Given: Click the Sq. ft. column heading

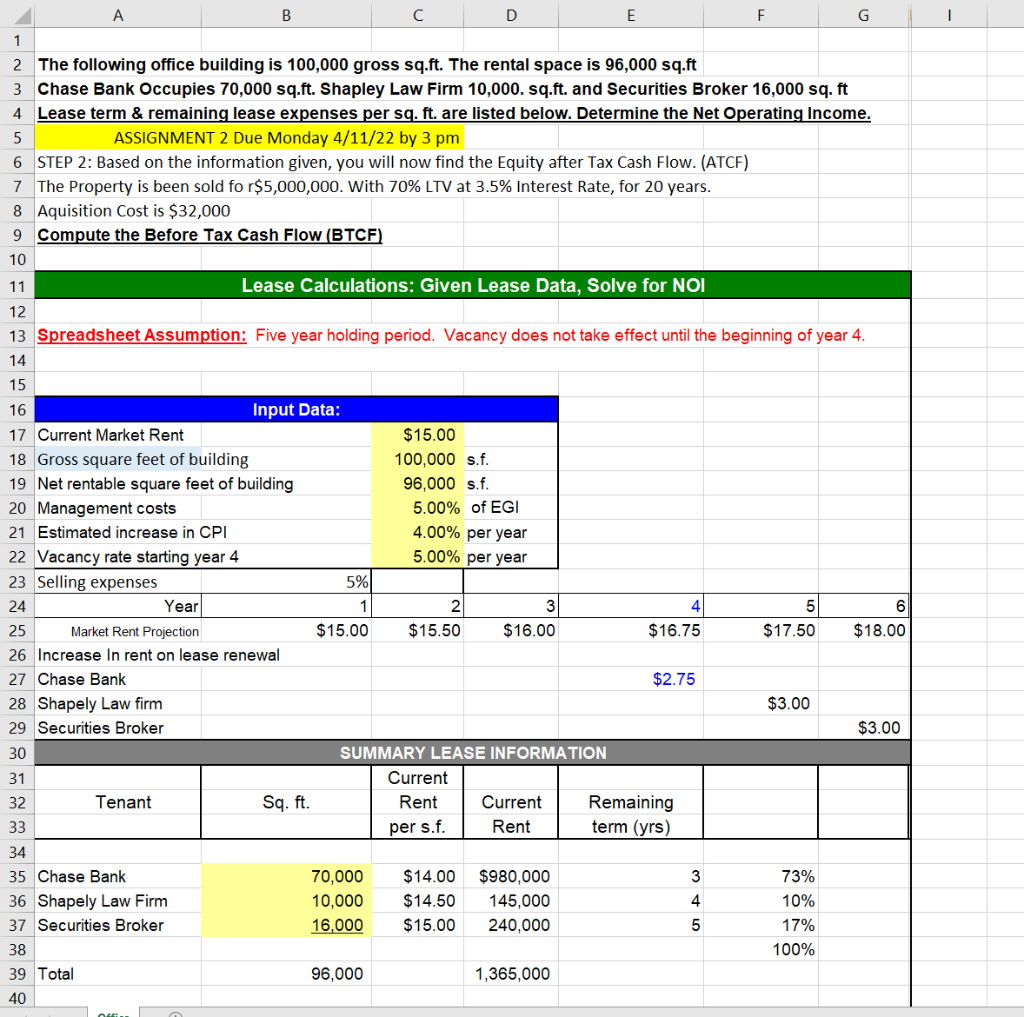Looking at the screenshot, I should pyautogui.click(x=286, y=802).
